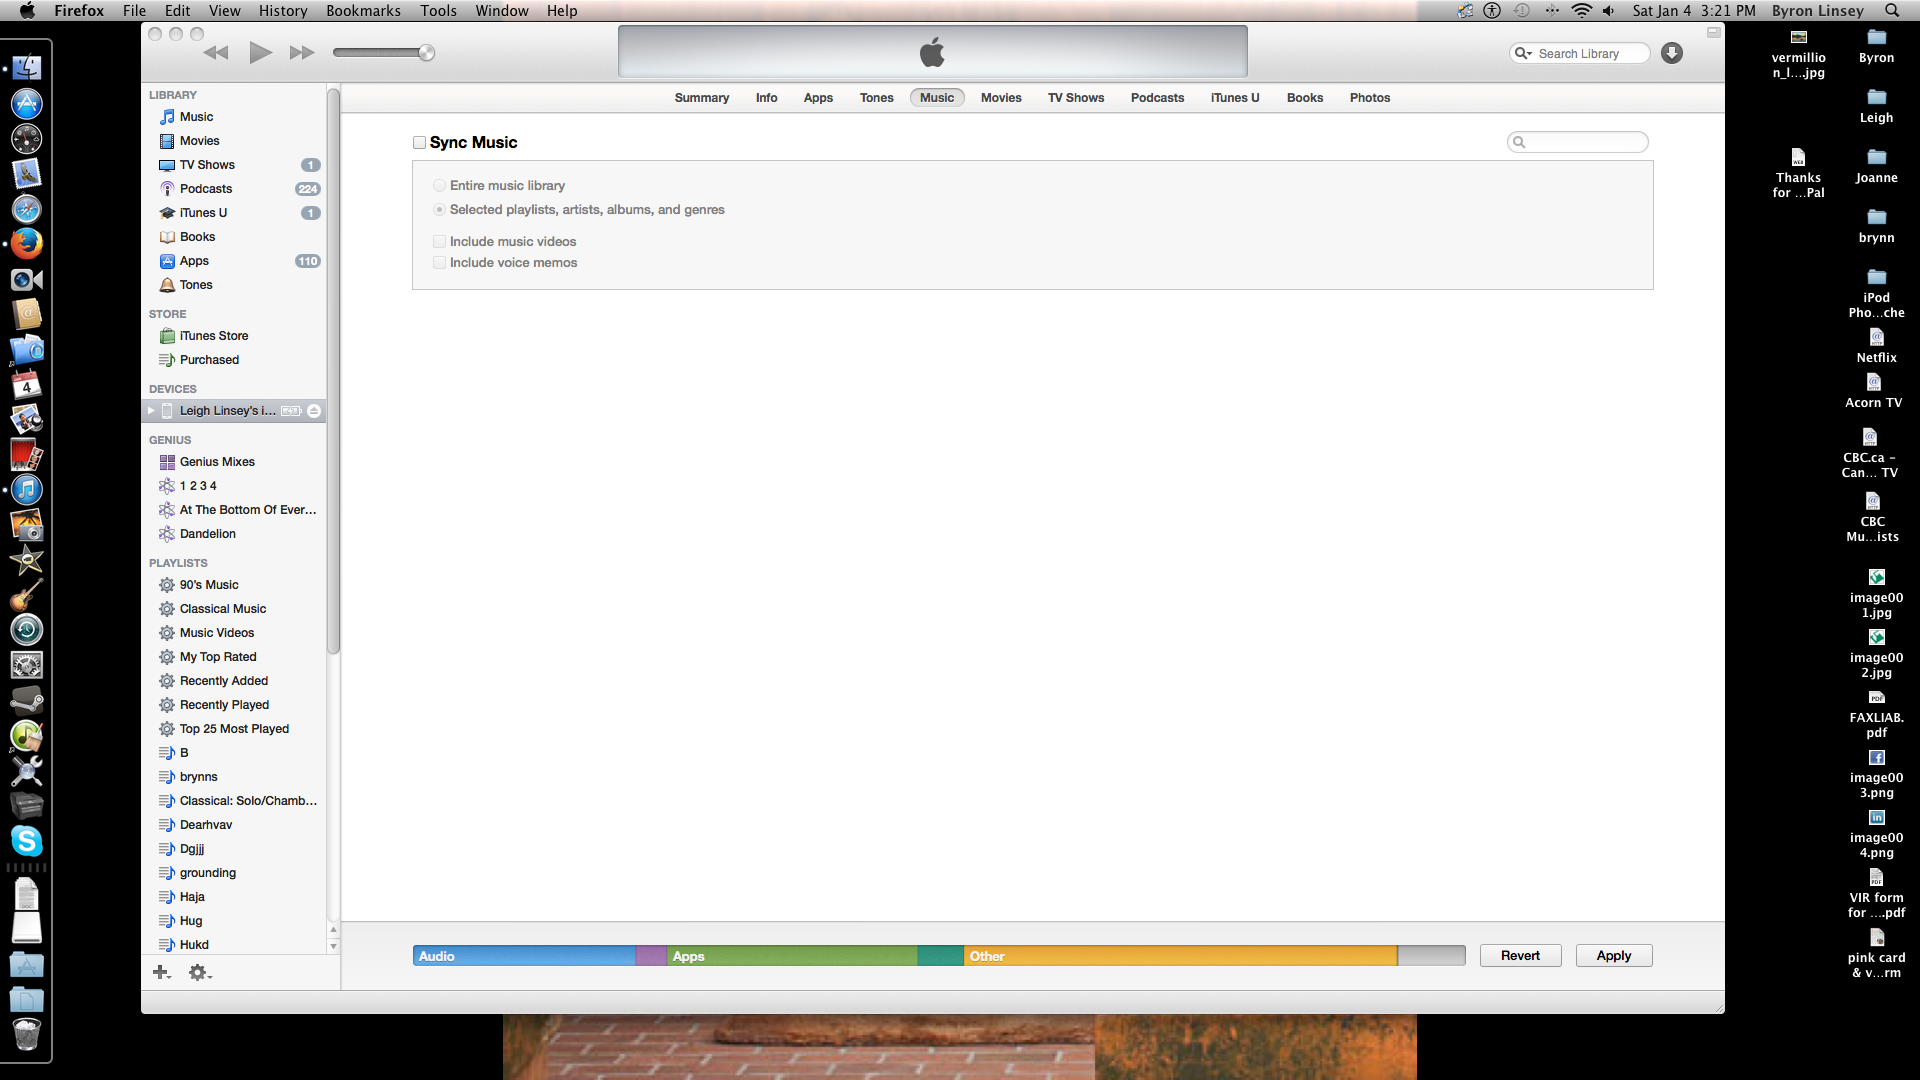Select Top 25 Most Played playlist
The image size is (1920, 1080).
[x=234, y=729]
